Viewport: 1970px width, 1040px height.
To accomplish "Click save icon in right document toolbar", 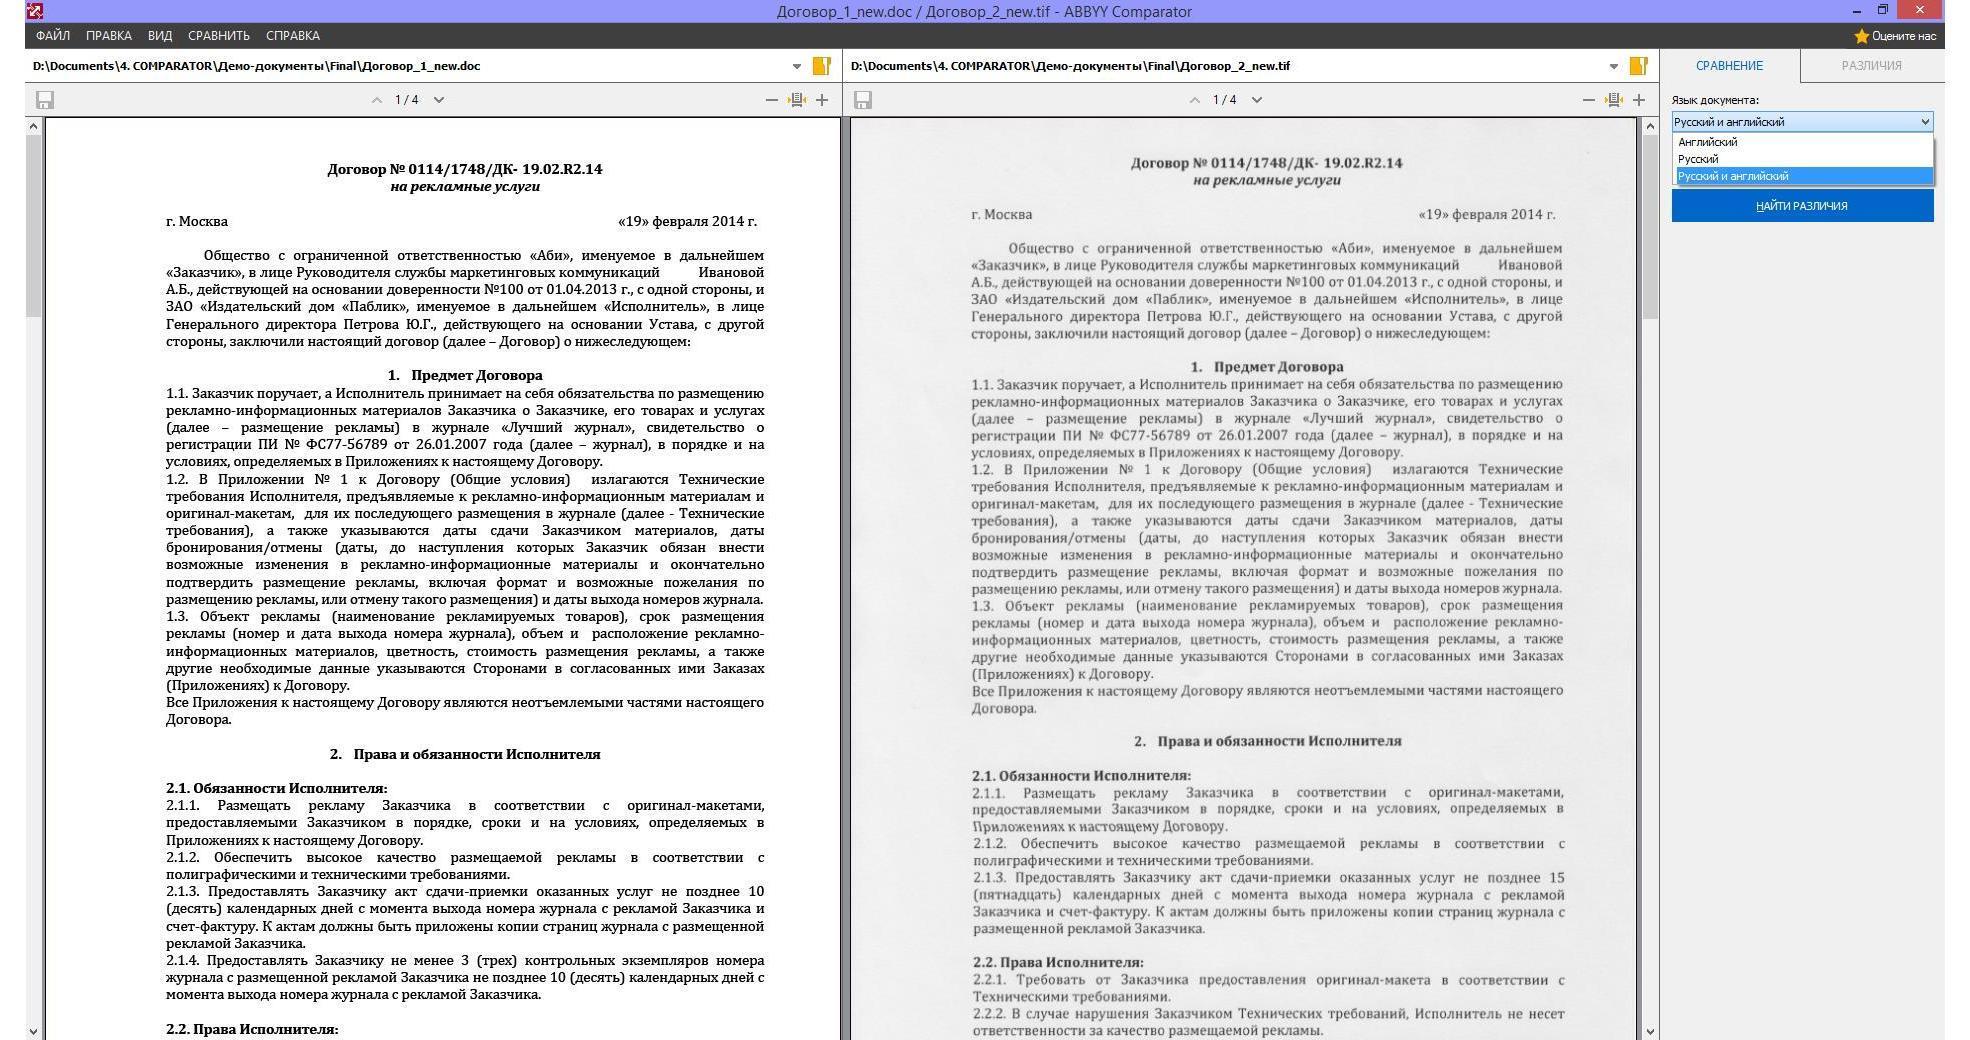I will click(x=863, y=100).
